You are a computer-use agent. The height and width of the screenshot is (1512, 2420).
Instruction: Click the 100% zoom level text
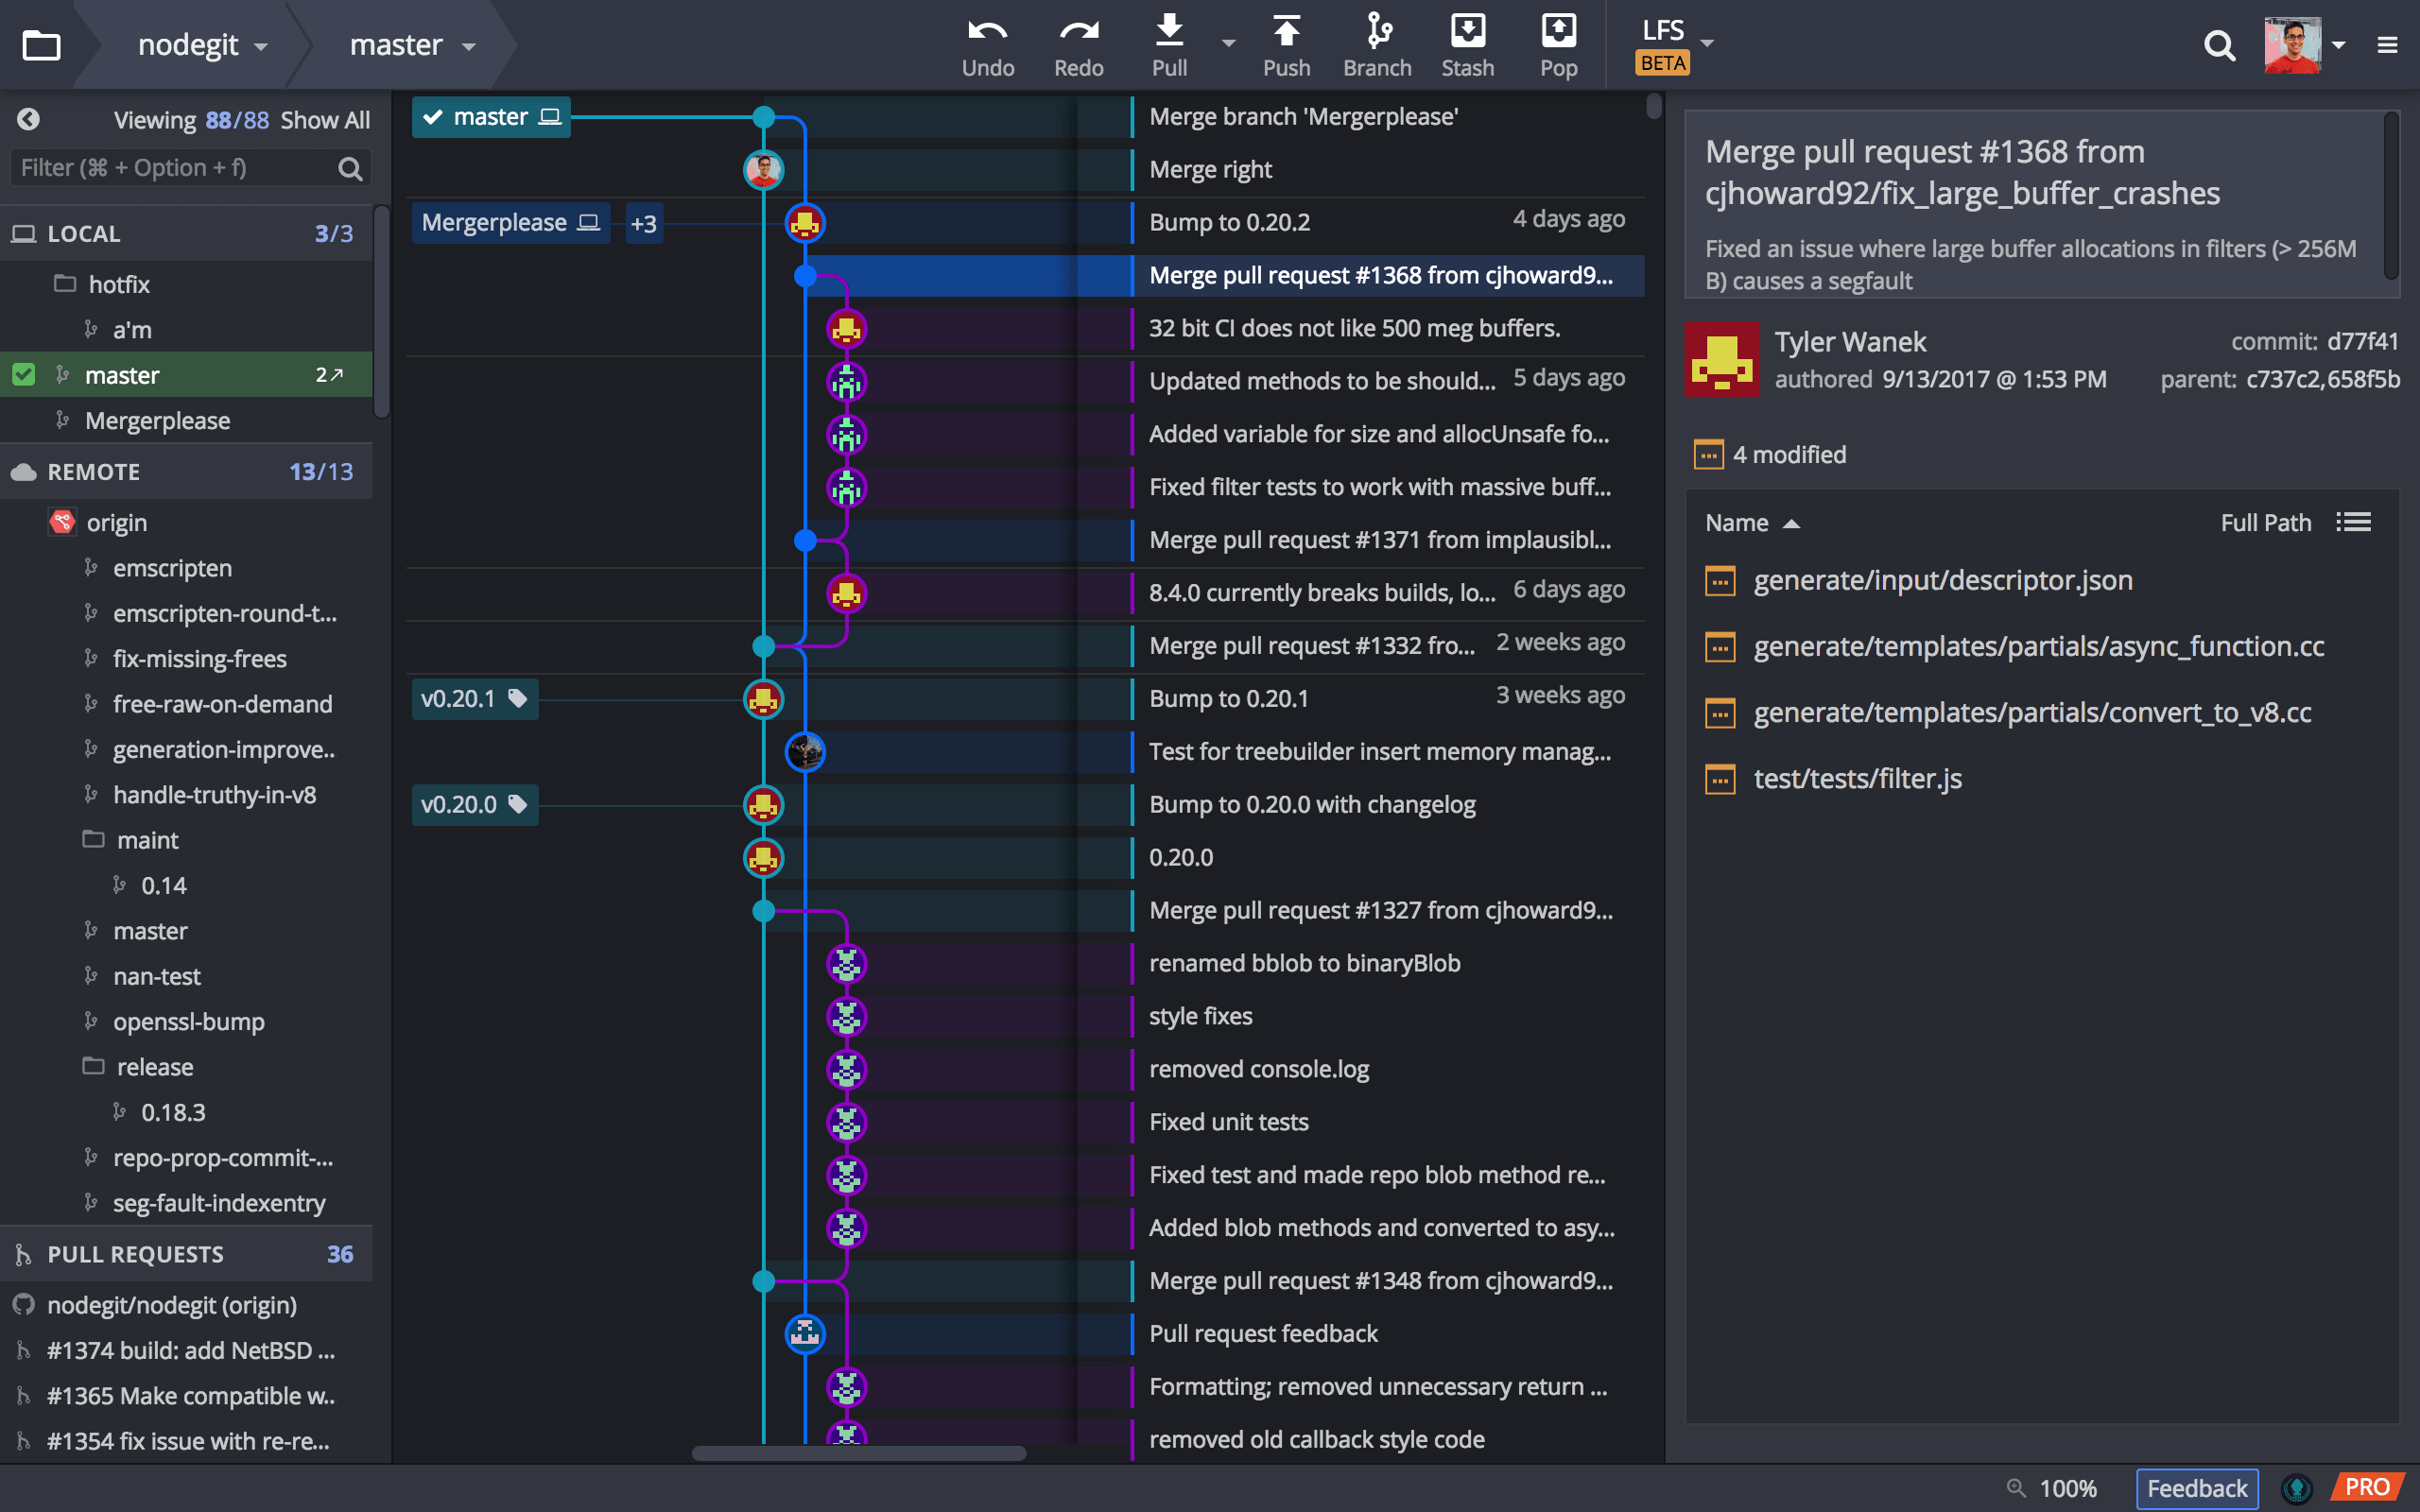click(2067, 1488)
